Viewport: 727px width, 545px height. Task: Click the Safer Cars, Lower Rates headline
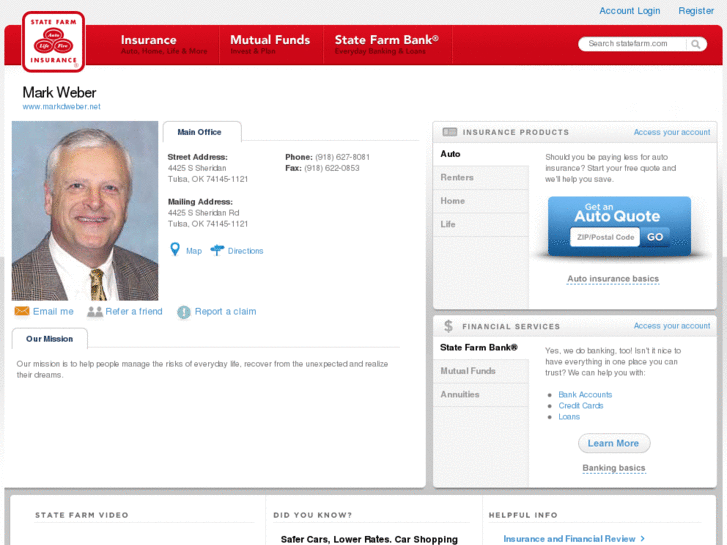coord(369,539)
